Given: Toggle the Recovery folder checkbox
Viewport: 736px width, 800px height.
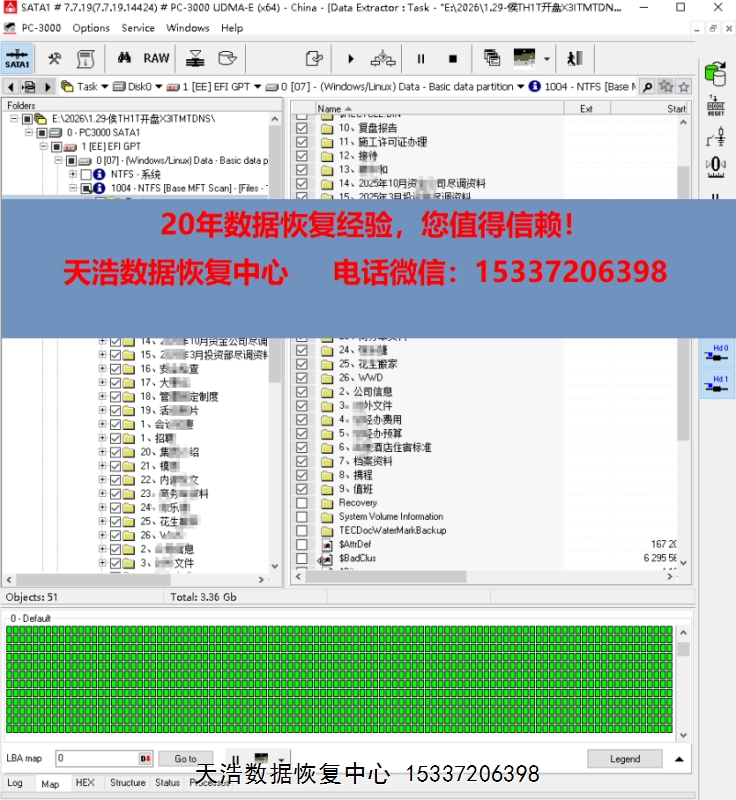Looking at the screenshot, I should (302, 503).
